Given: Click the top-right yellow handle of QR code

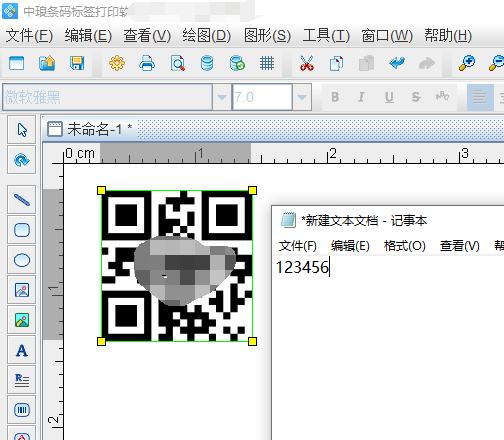Looking at the screenshot, I should (252, 190).
